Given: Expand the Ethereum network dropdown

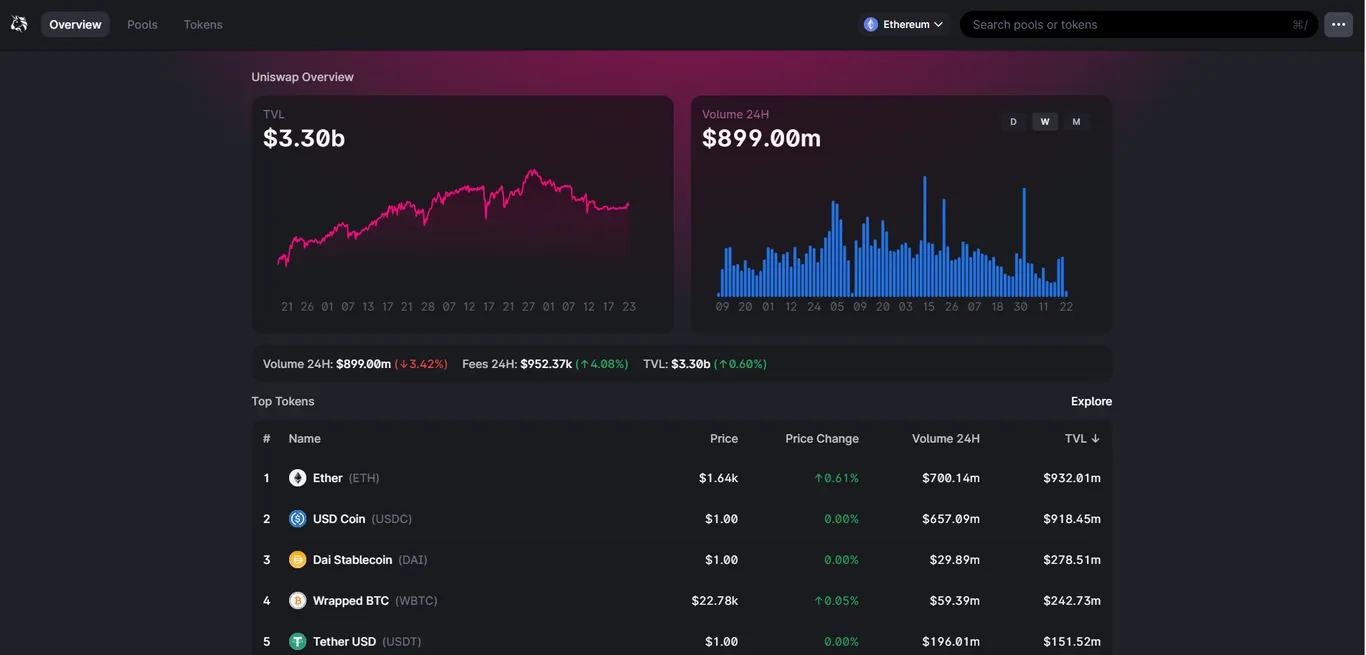Looking at the screenshot, I should click(904, 24).
